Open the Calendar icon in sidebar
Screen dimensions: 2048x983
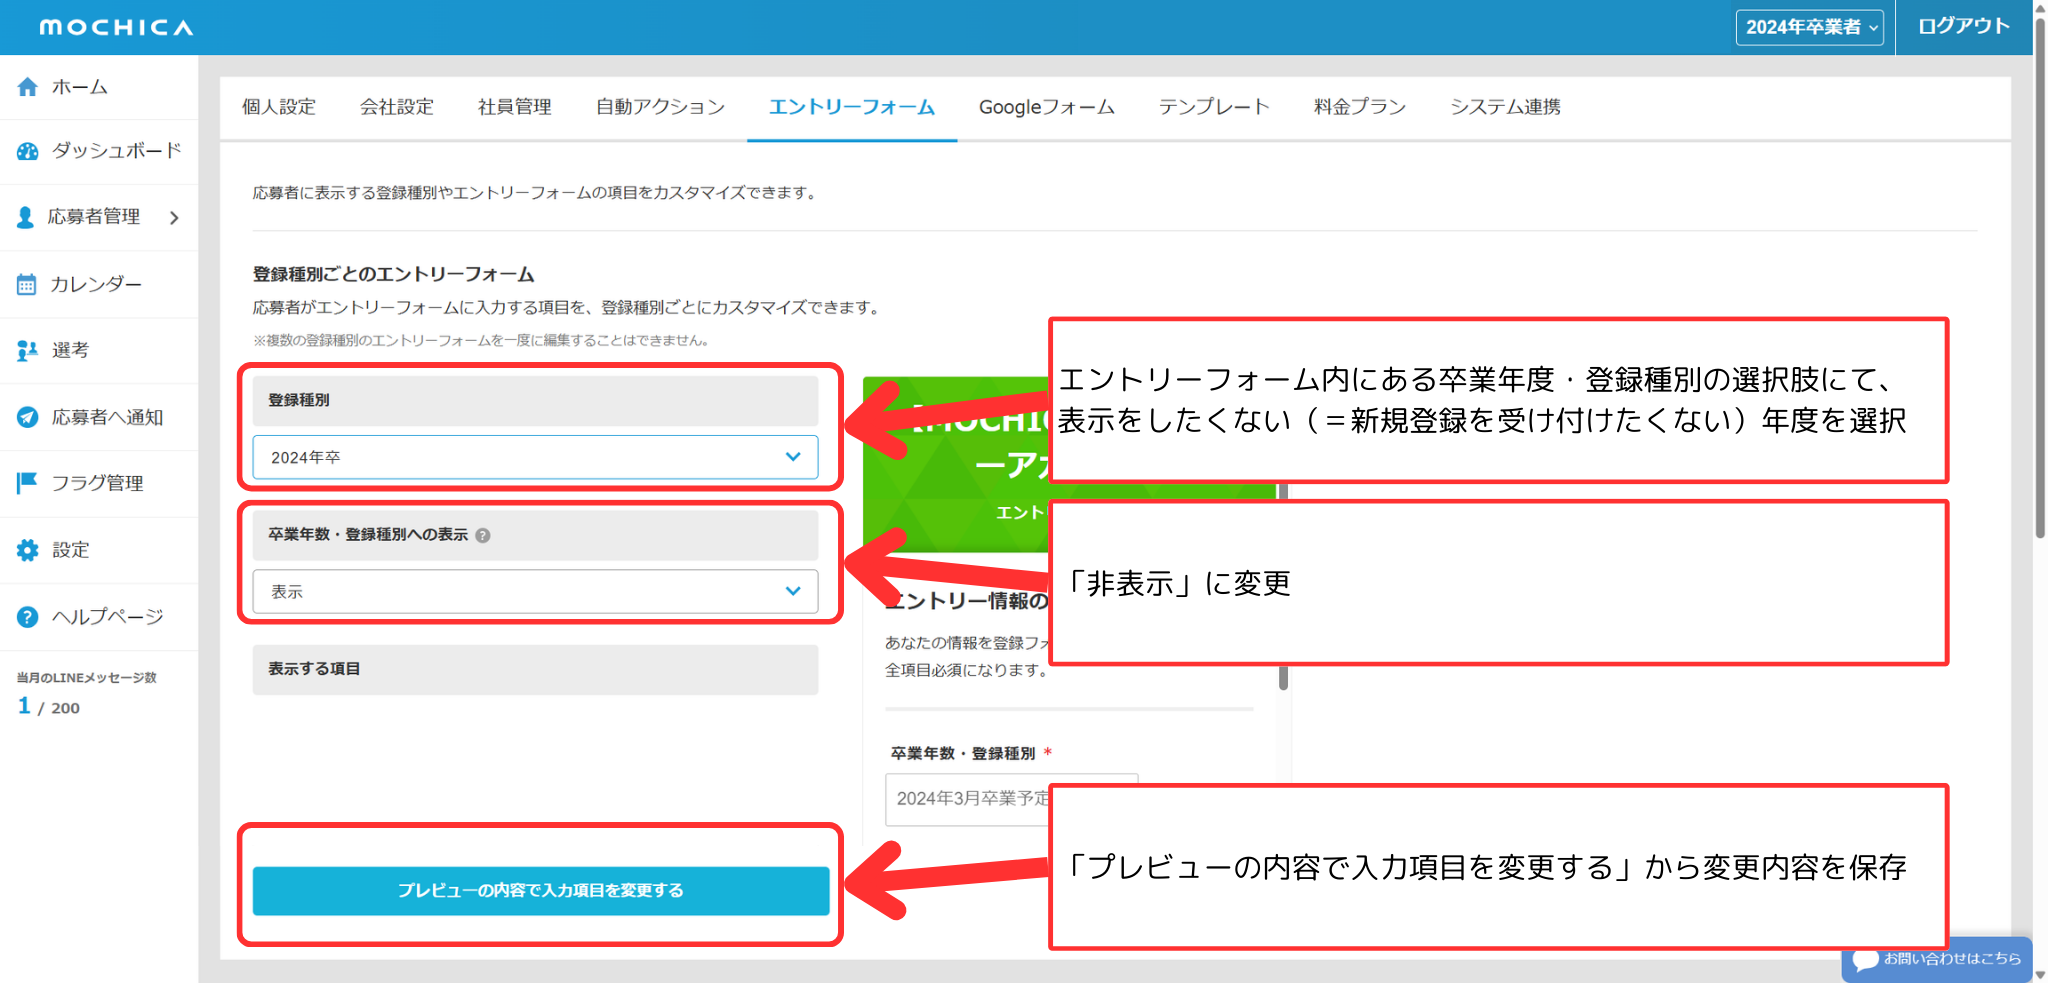pyautogui.click(x=27, y=285)
